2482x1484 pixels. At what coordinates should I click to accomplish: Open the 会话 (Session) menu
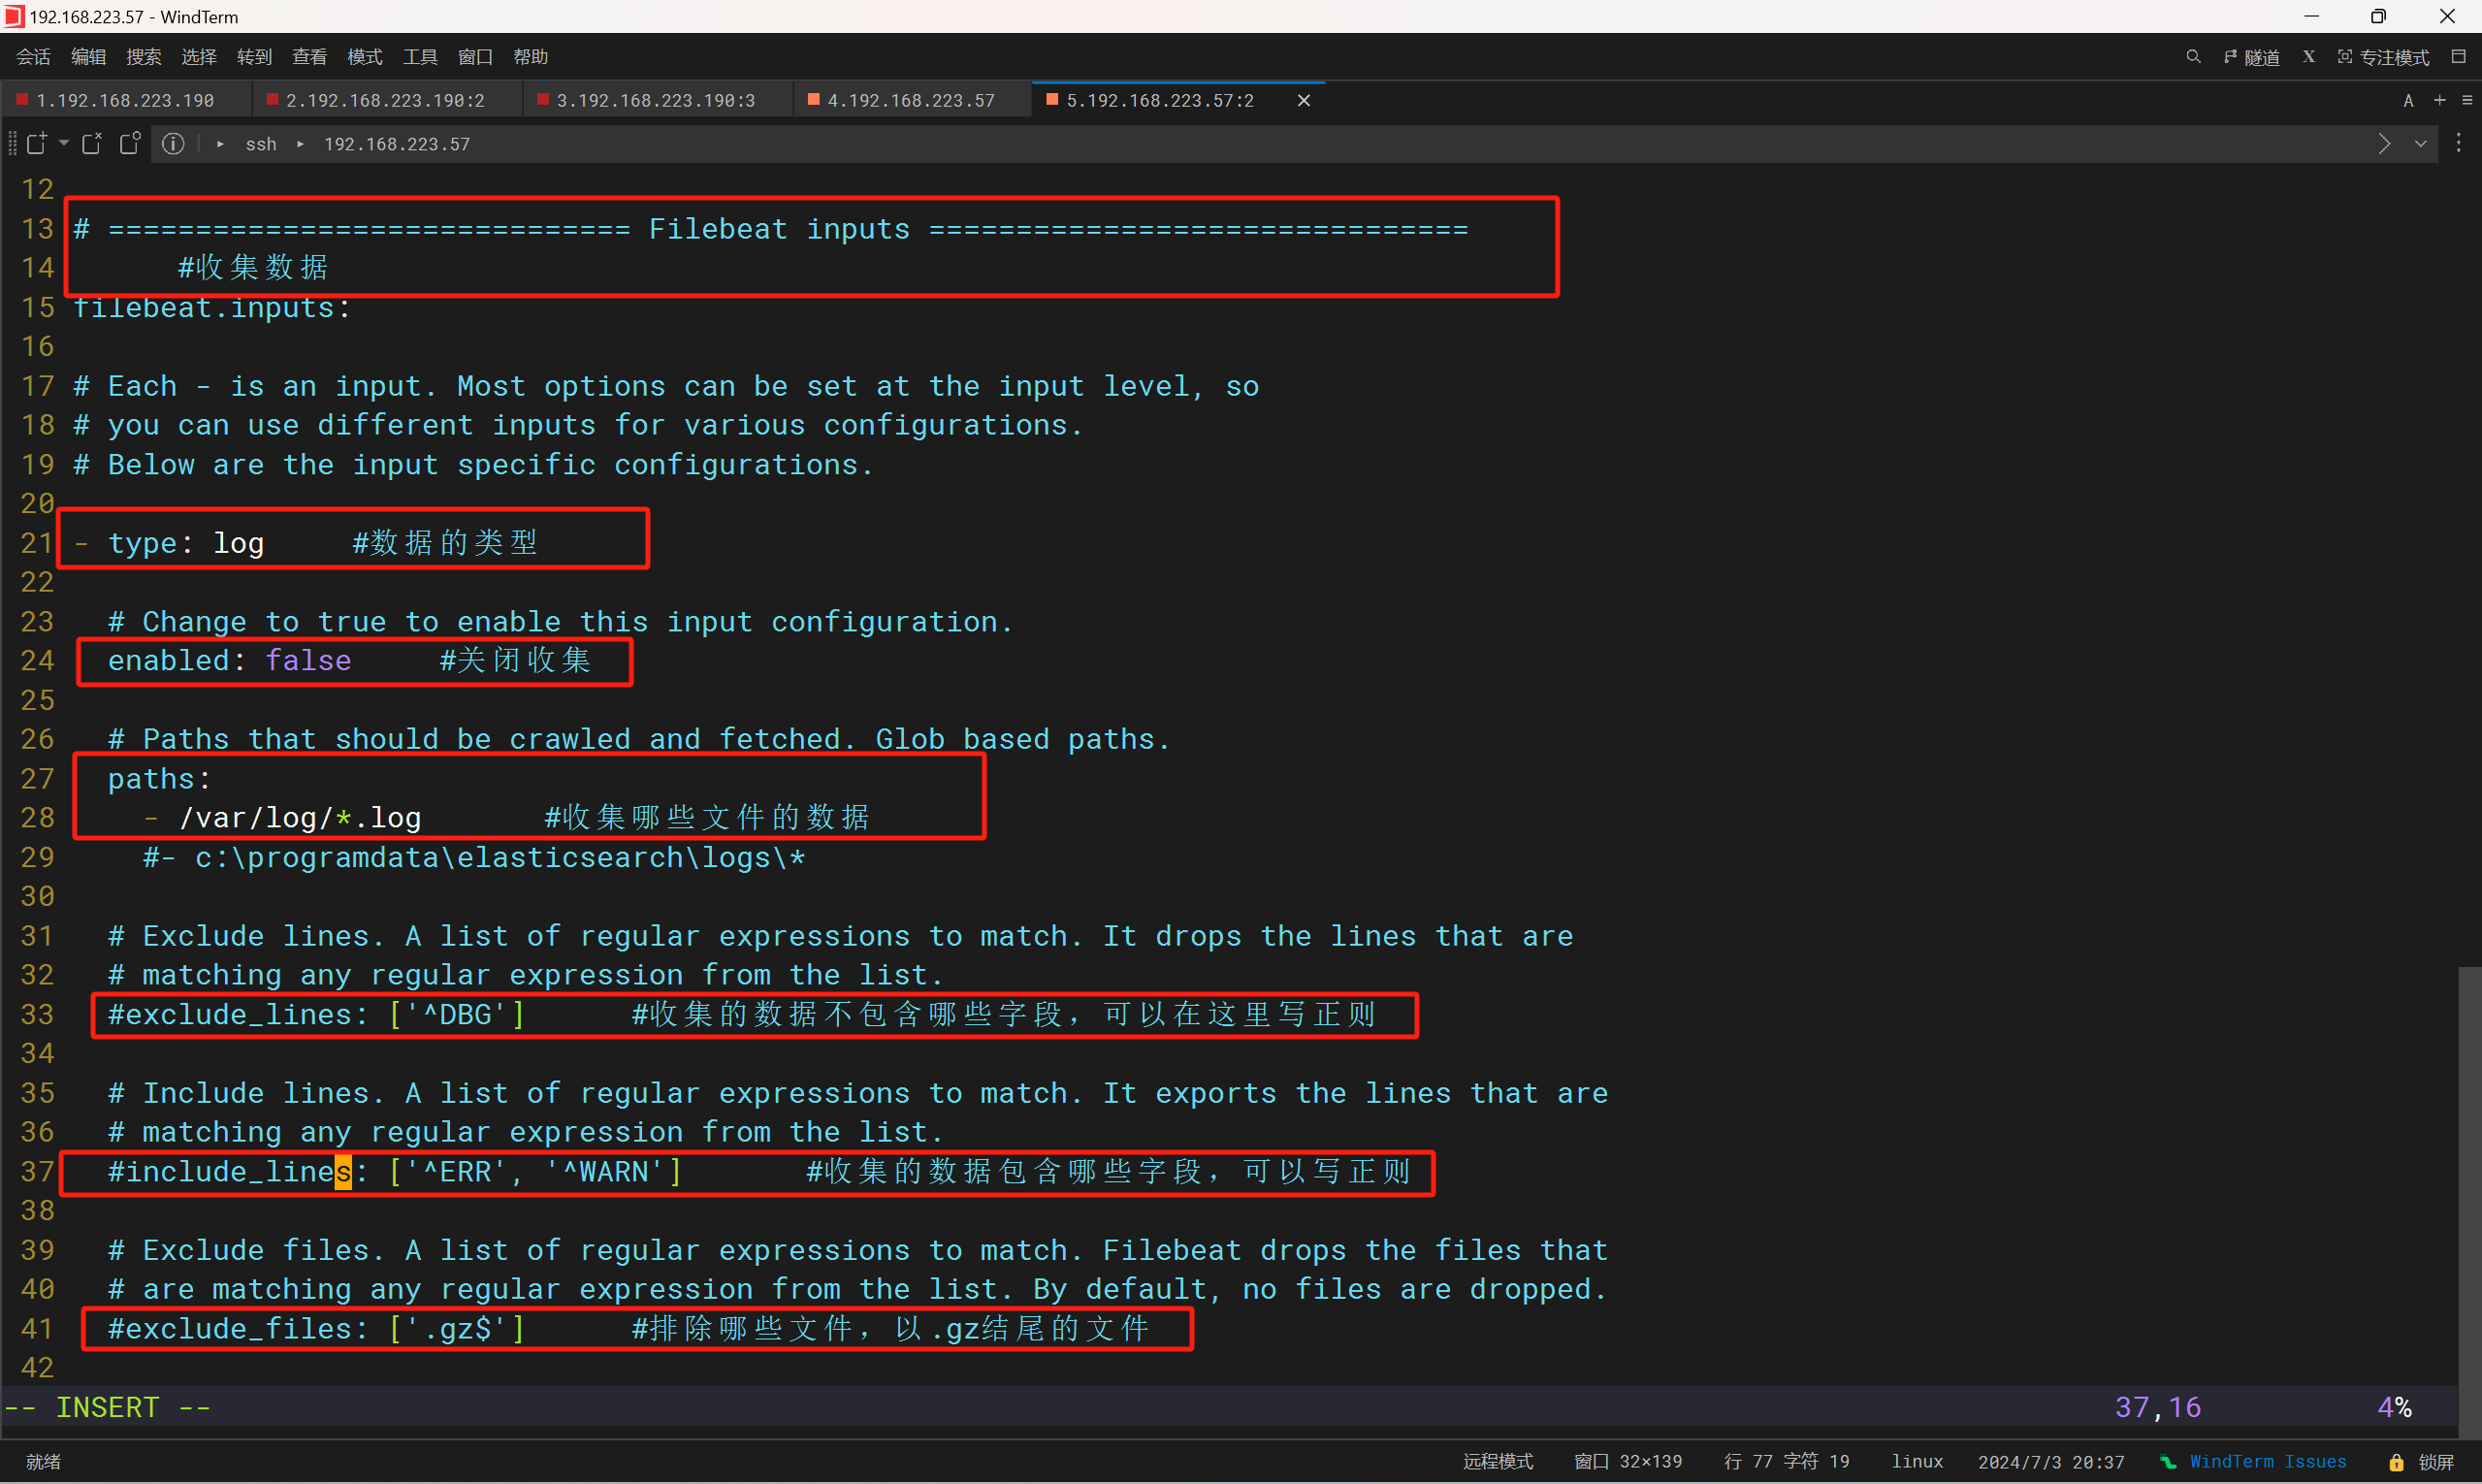pyautogui.click(x=33, y=57)
